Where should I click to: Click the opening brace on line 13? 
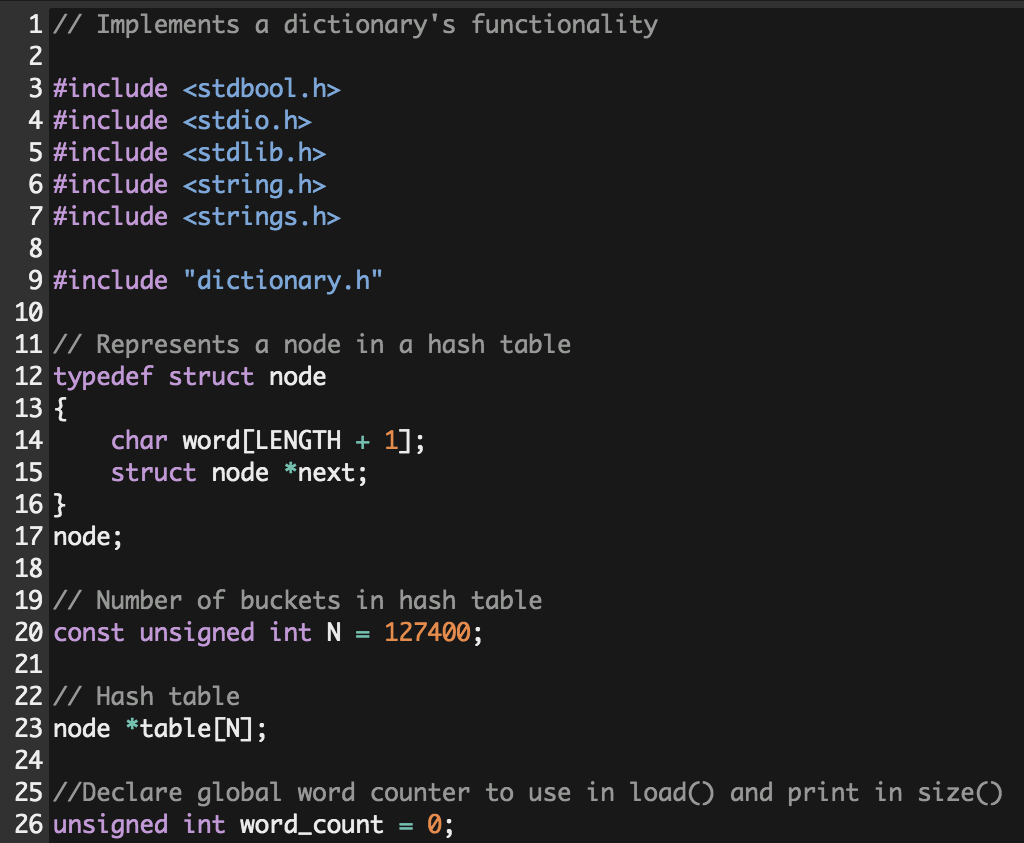click(61, 409)
